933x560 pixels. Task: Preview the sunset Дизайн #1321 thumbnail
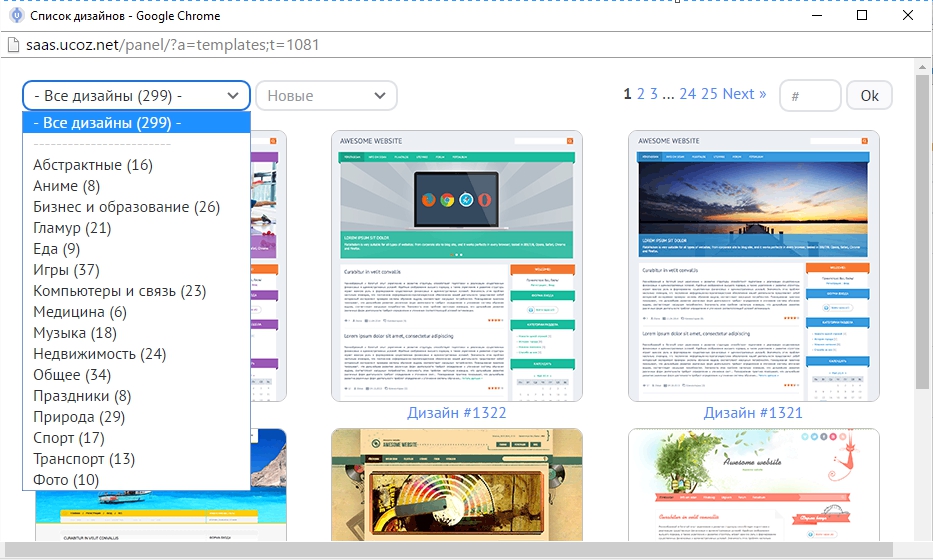pyautogui.click(x=753, y=266)
